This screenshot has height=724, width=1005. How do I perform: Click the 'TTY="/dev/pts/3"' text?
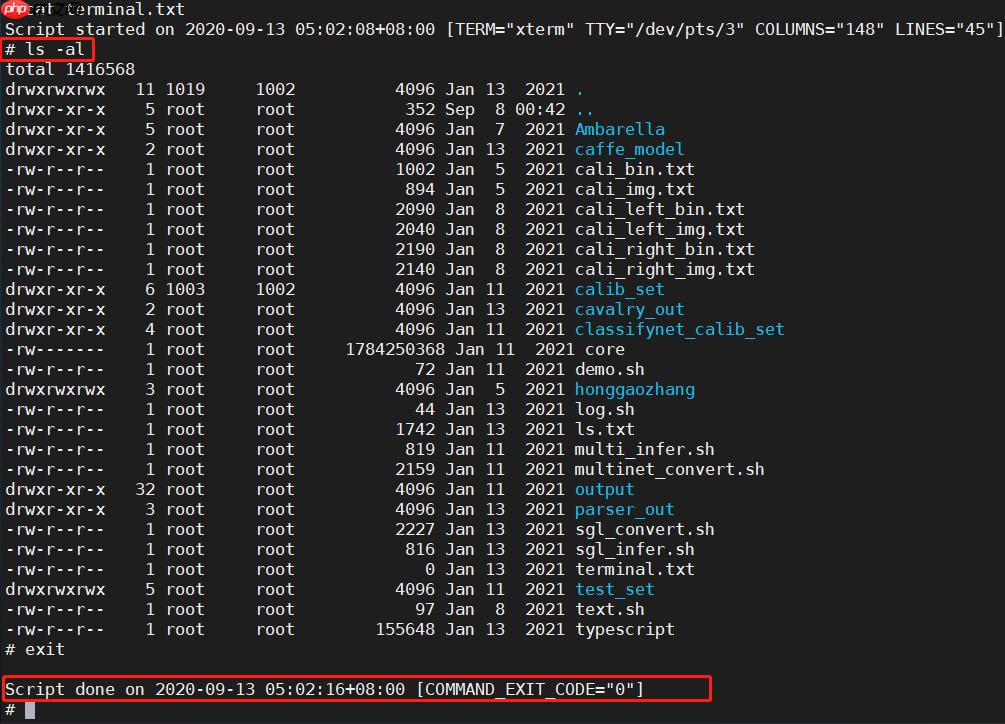pyautogui.click(x=665, y=29)
